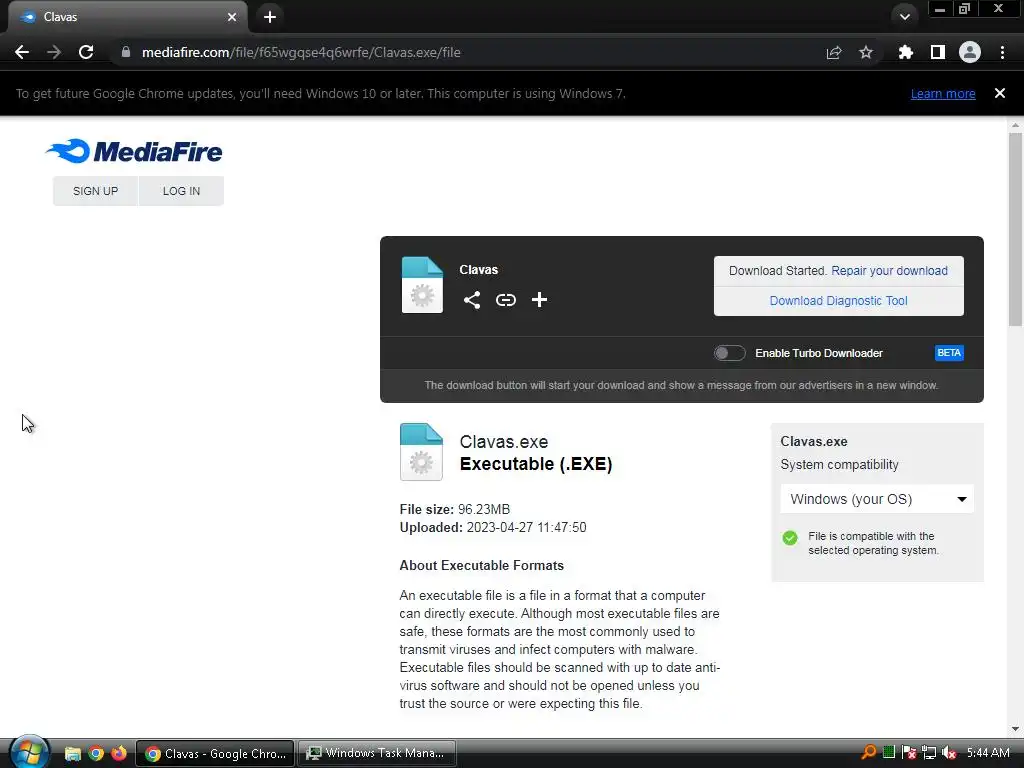Open File Explorer from taskbar
1024x768 pixels.
point(72,754)
